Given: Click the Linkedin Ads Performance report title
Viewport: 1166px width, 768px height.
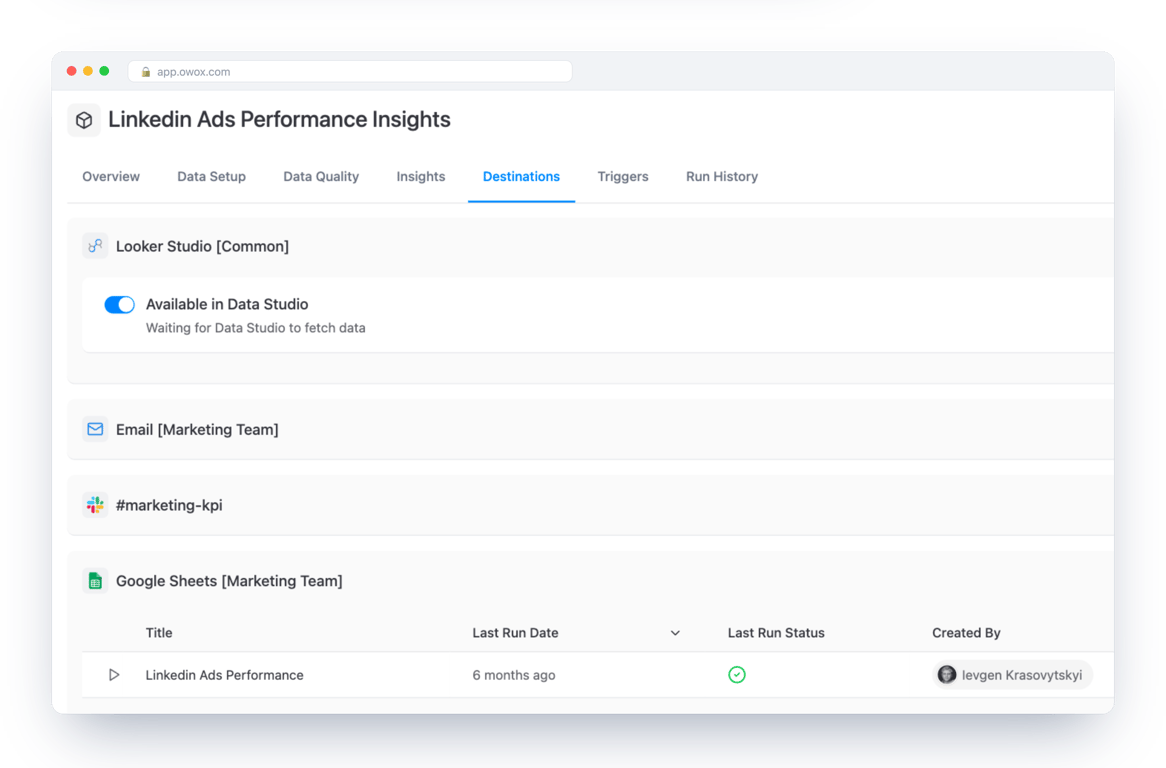Looking at the screenshot, I should coord(225,675).
